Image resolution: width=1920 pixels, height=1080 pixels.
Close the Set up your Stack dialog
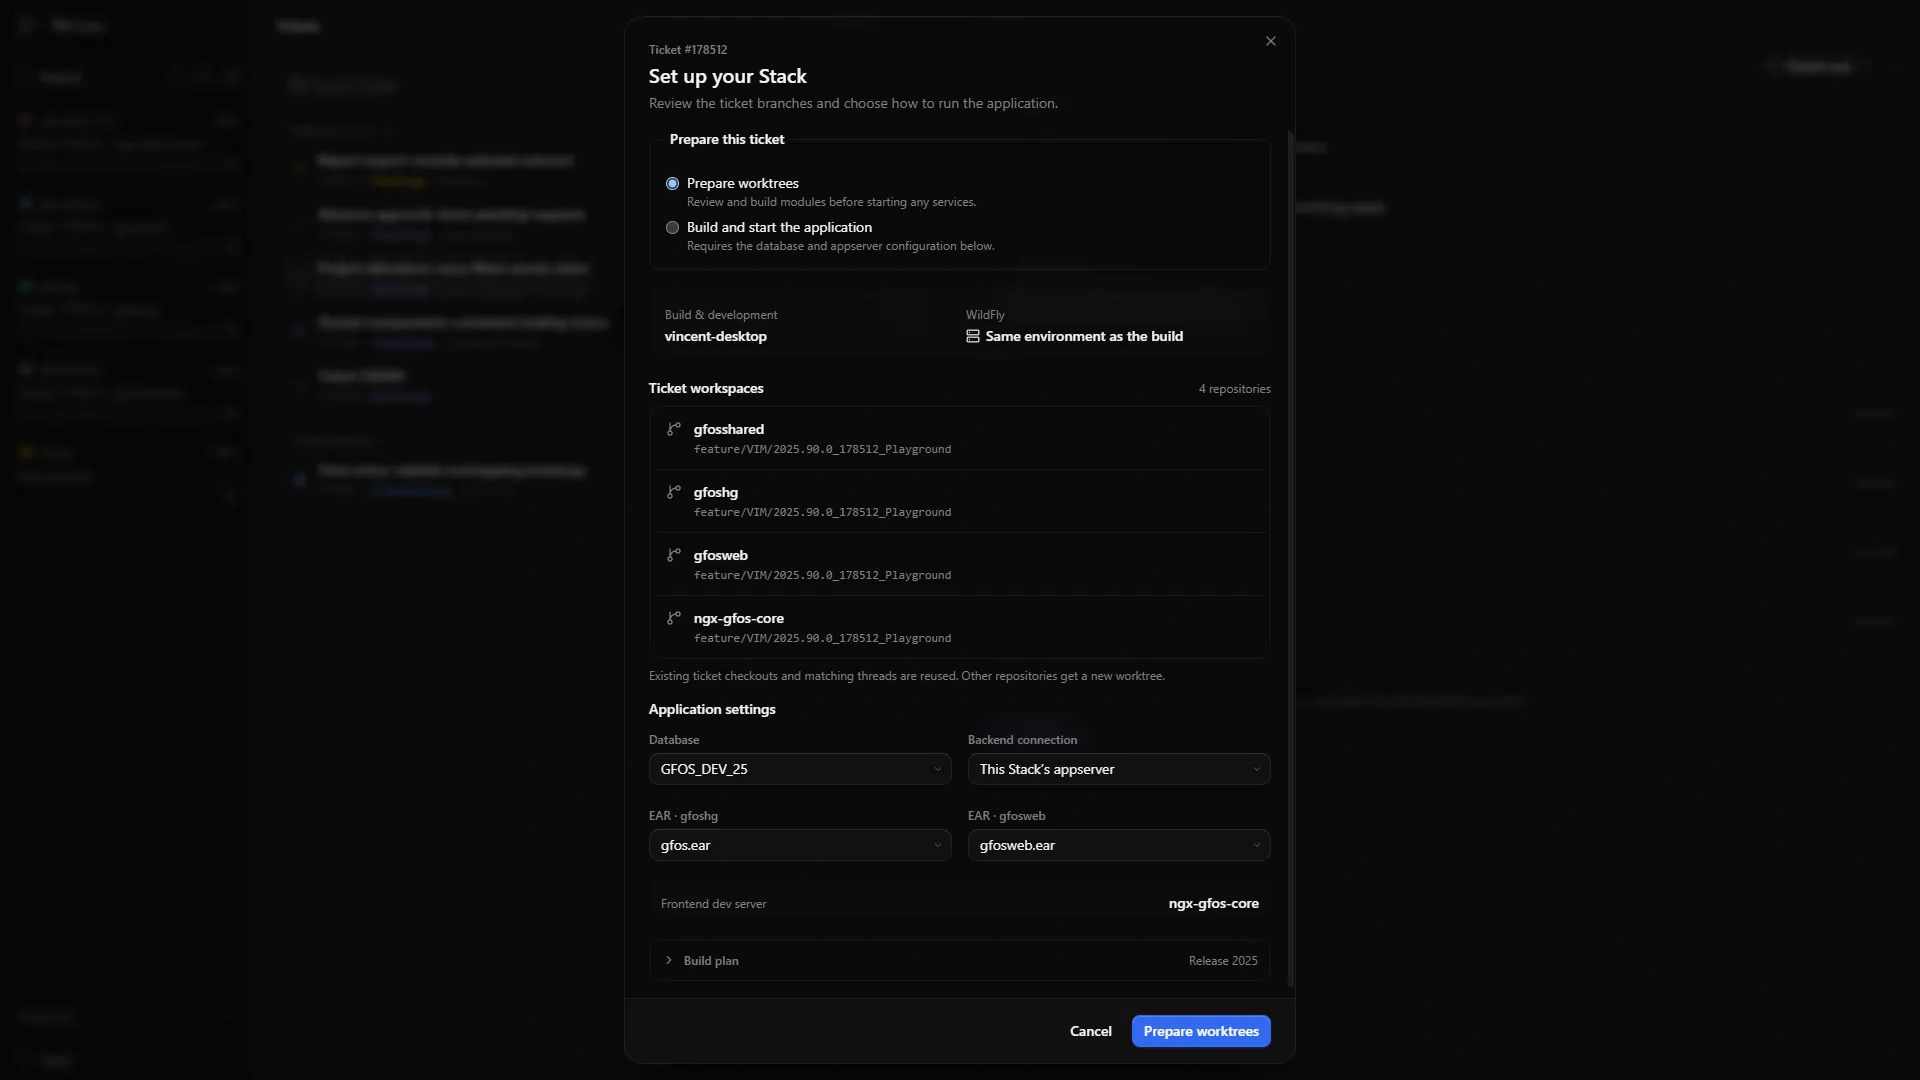pos(1271,41)
